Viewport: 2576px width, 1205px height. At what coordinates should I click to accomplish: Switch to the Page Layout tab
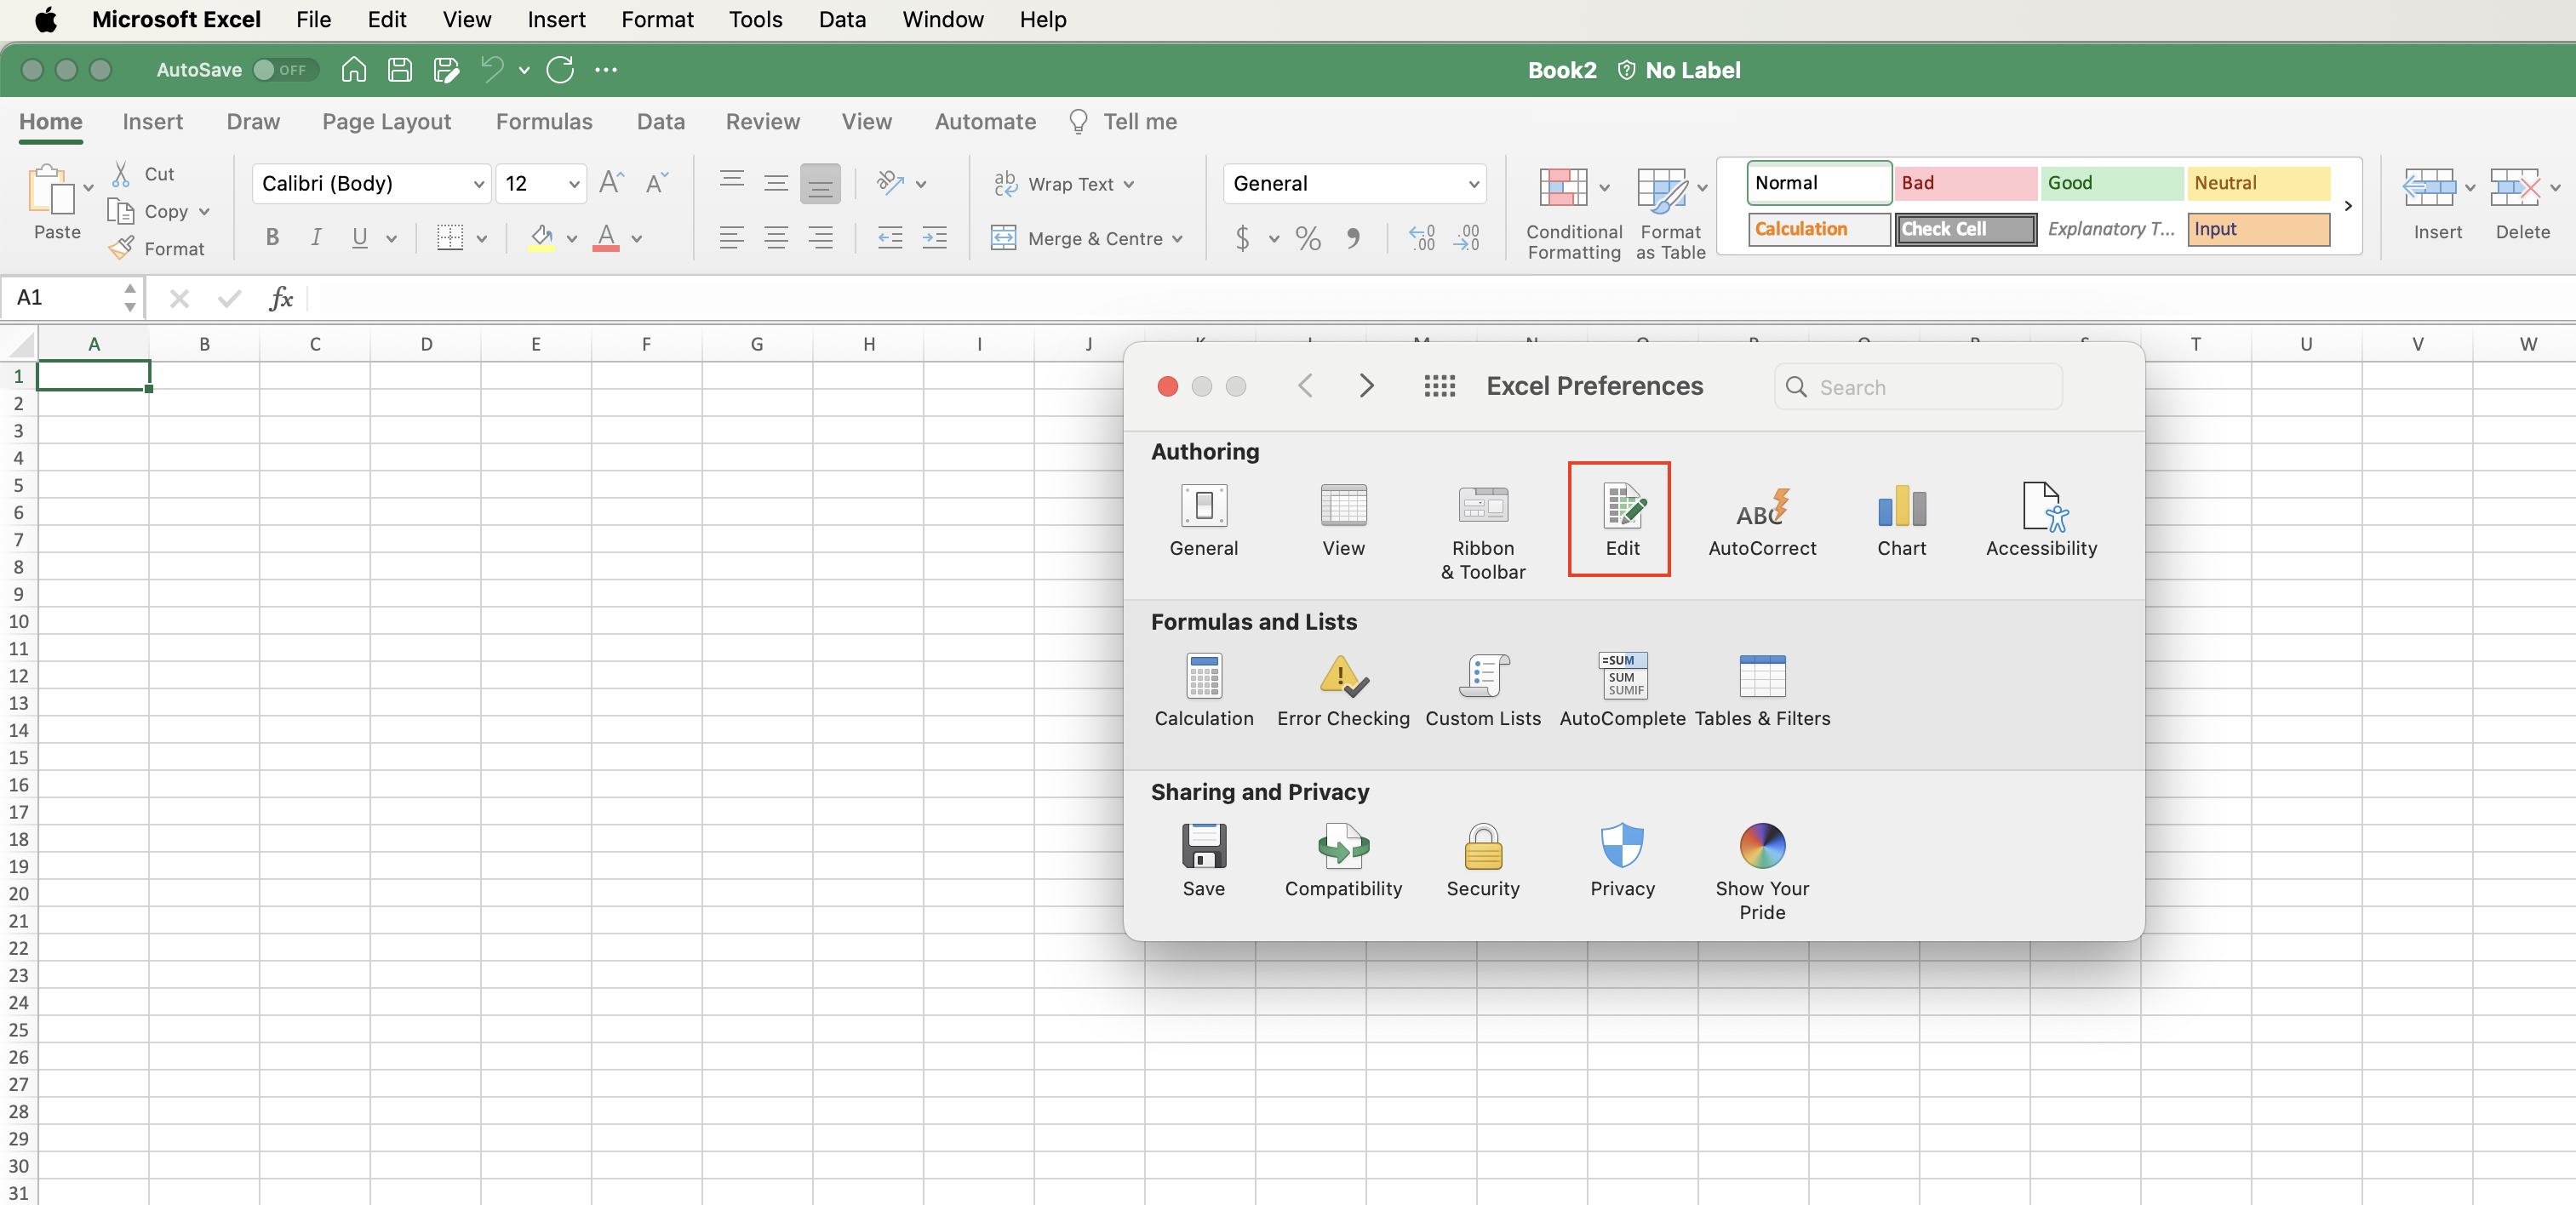coord(386,122)
